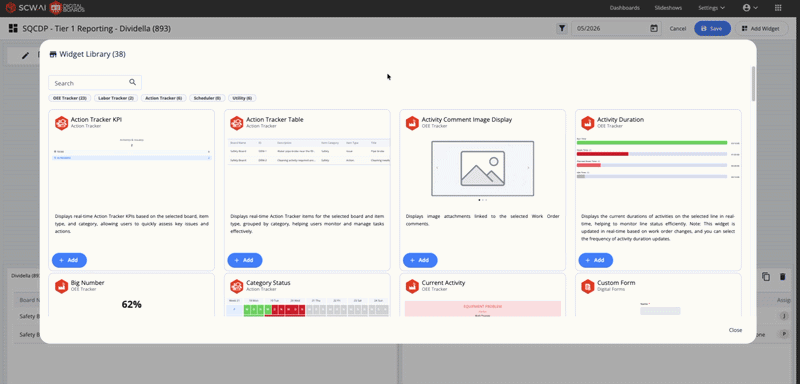The width and height of the screenshot is (800, 384).
Task: Click the Category Status widget icon
Action: tap(237, 286)
